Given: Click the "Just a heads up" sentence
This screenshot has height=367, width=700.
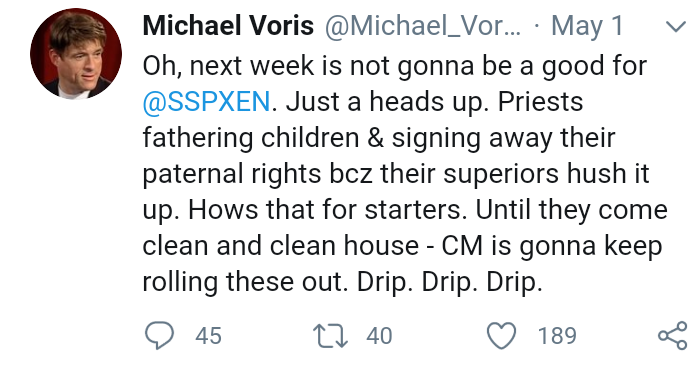Looking at the screenshot, I should (x=386, y=102).
